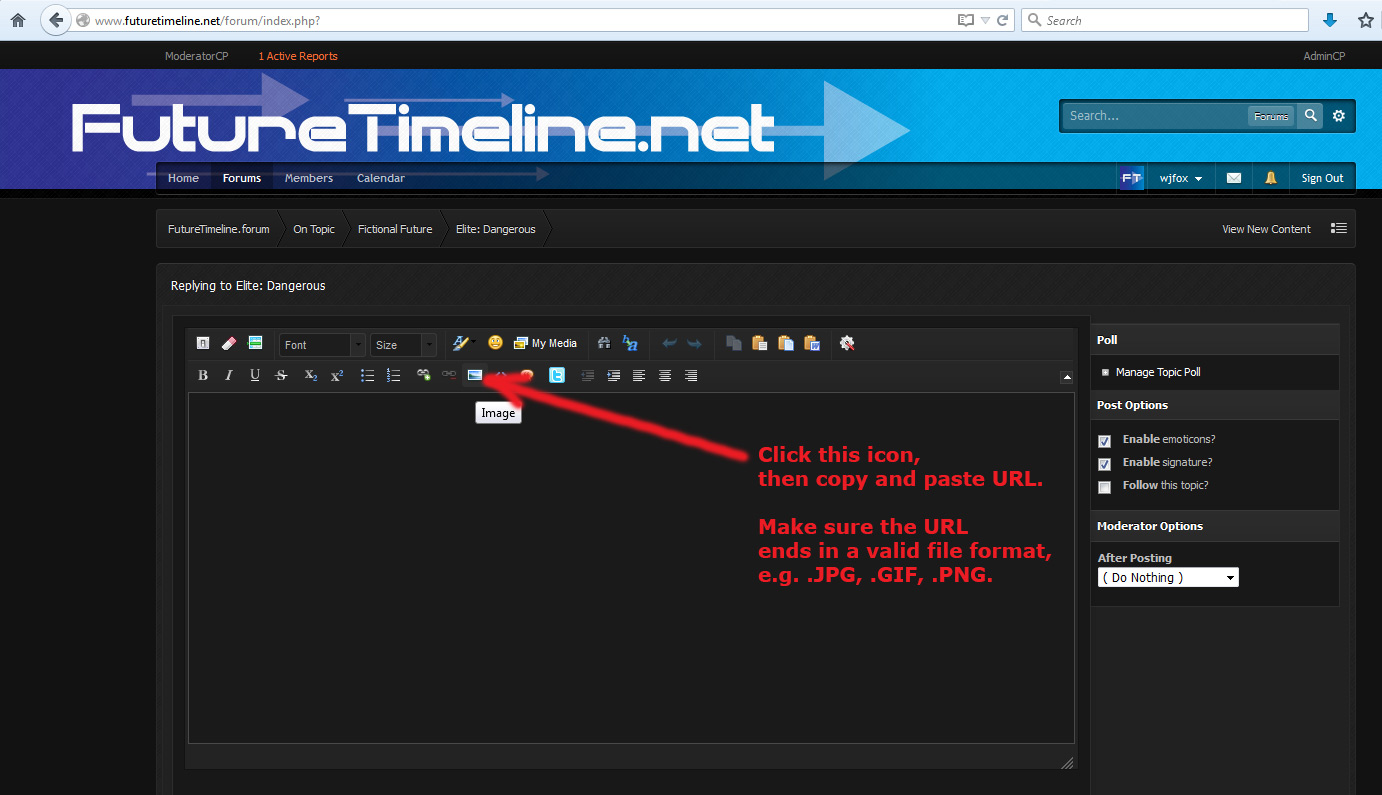The height and width of the screenshot is (795, 1382).
Task: Open the messages envelope icon
Action: coord(1234,178)
